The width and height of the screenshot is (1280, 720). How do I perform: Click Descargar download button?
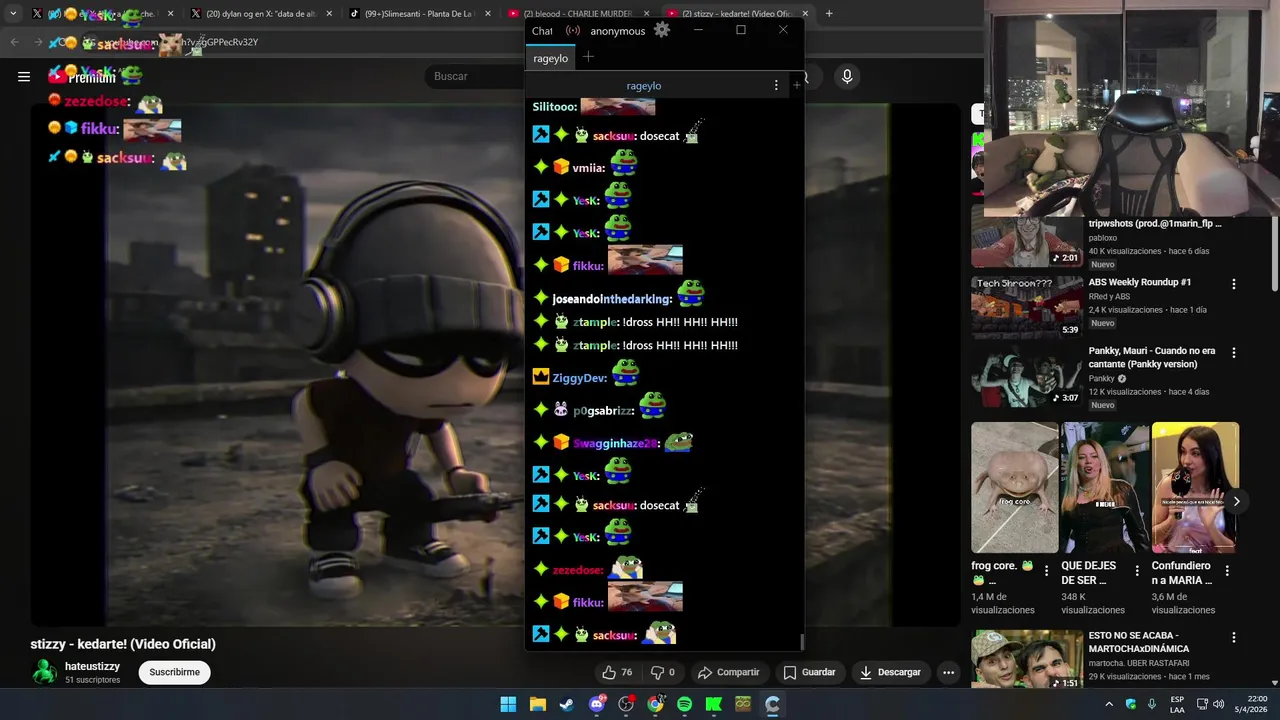point(890,672)
